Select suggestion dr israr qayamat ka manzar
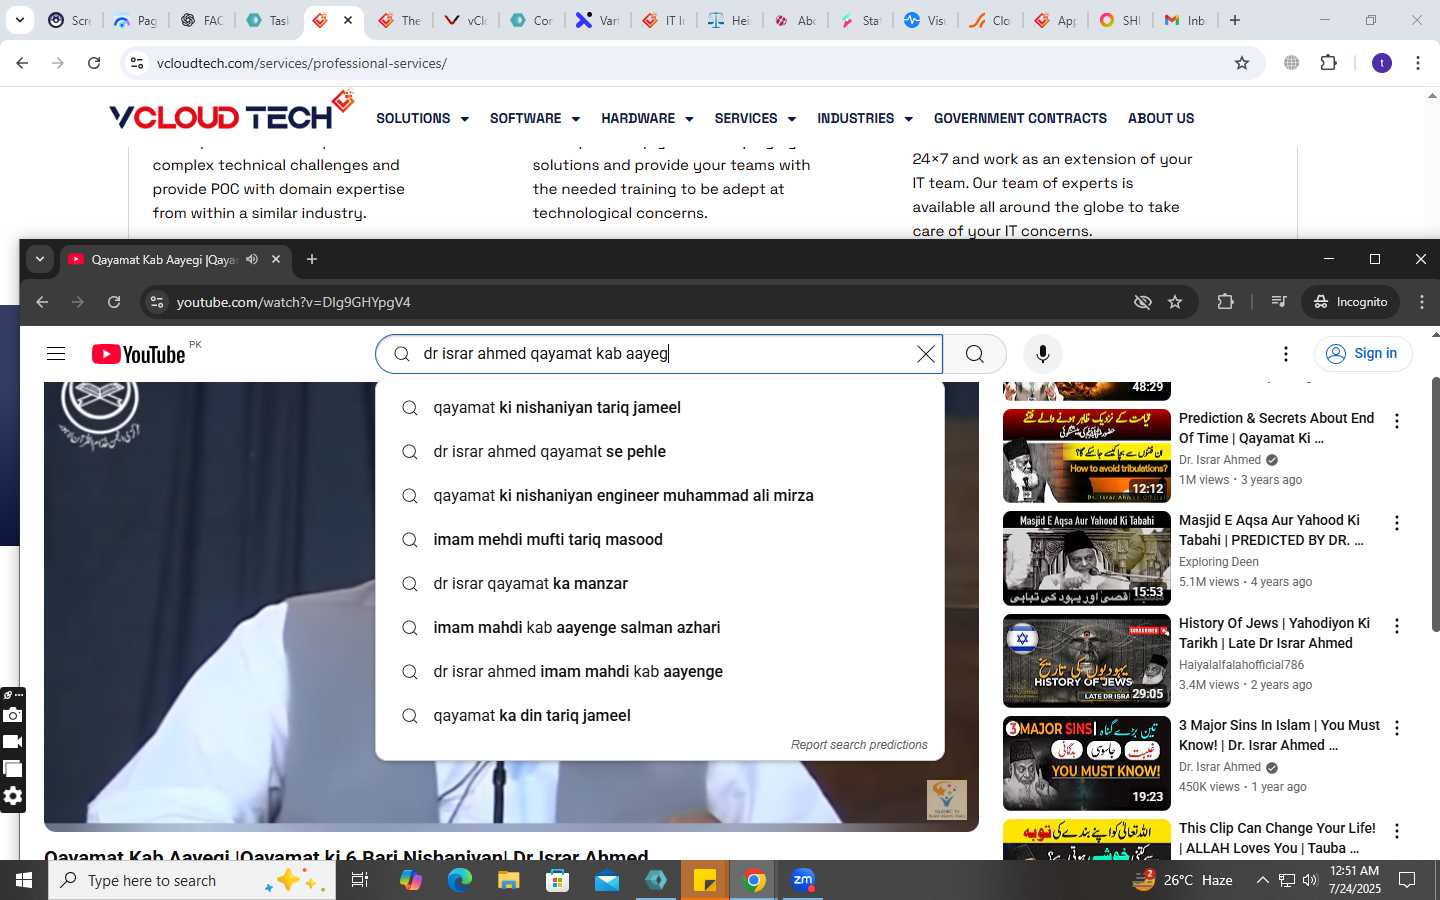 click(660, 584)
